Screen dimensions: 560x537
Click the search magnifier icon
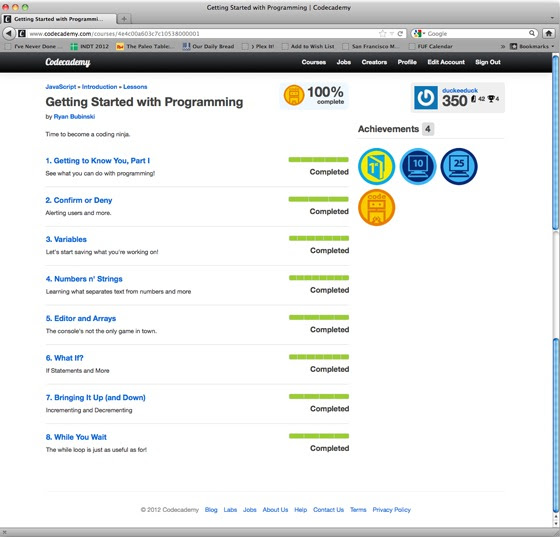(532, 33)
